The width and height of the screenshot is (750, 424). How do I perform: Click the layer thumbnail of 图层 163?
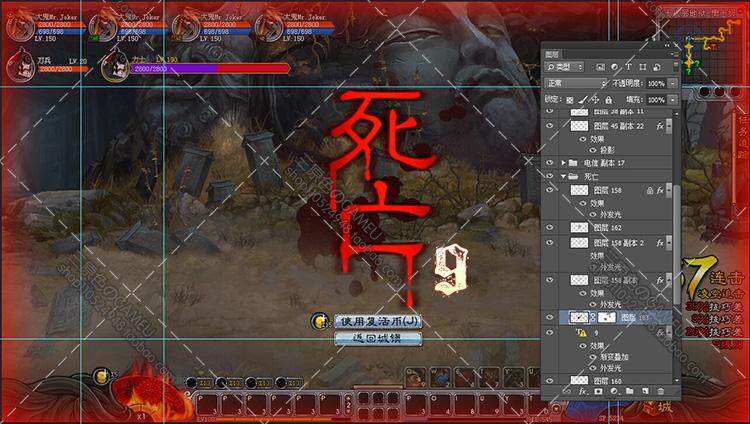tap(579, 317)
